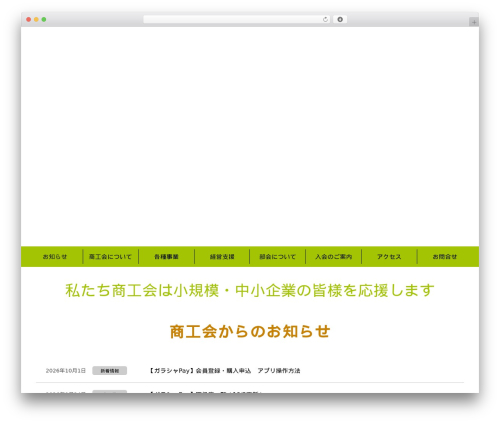Viewport: 500px width, 423px height.
Task: Go to the 経営支援 page
Action: tap(222, 257)
